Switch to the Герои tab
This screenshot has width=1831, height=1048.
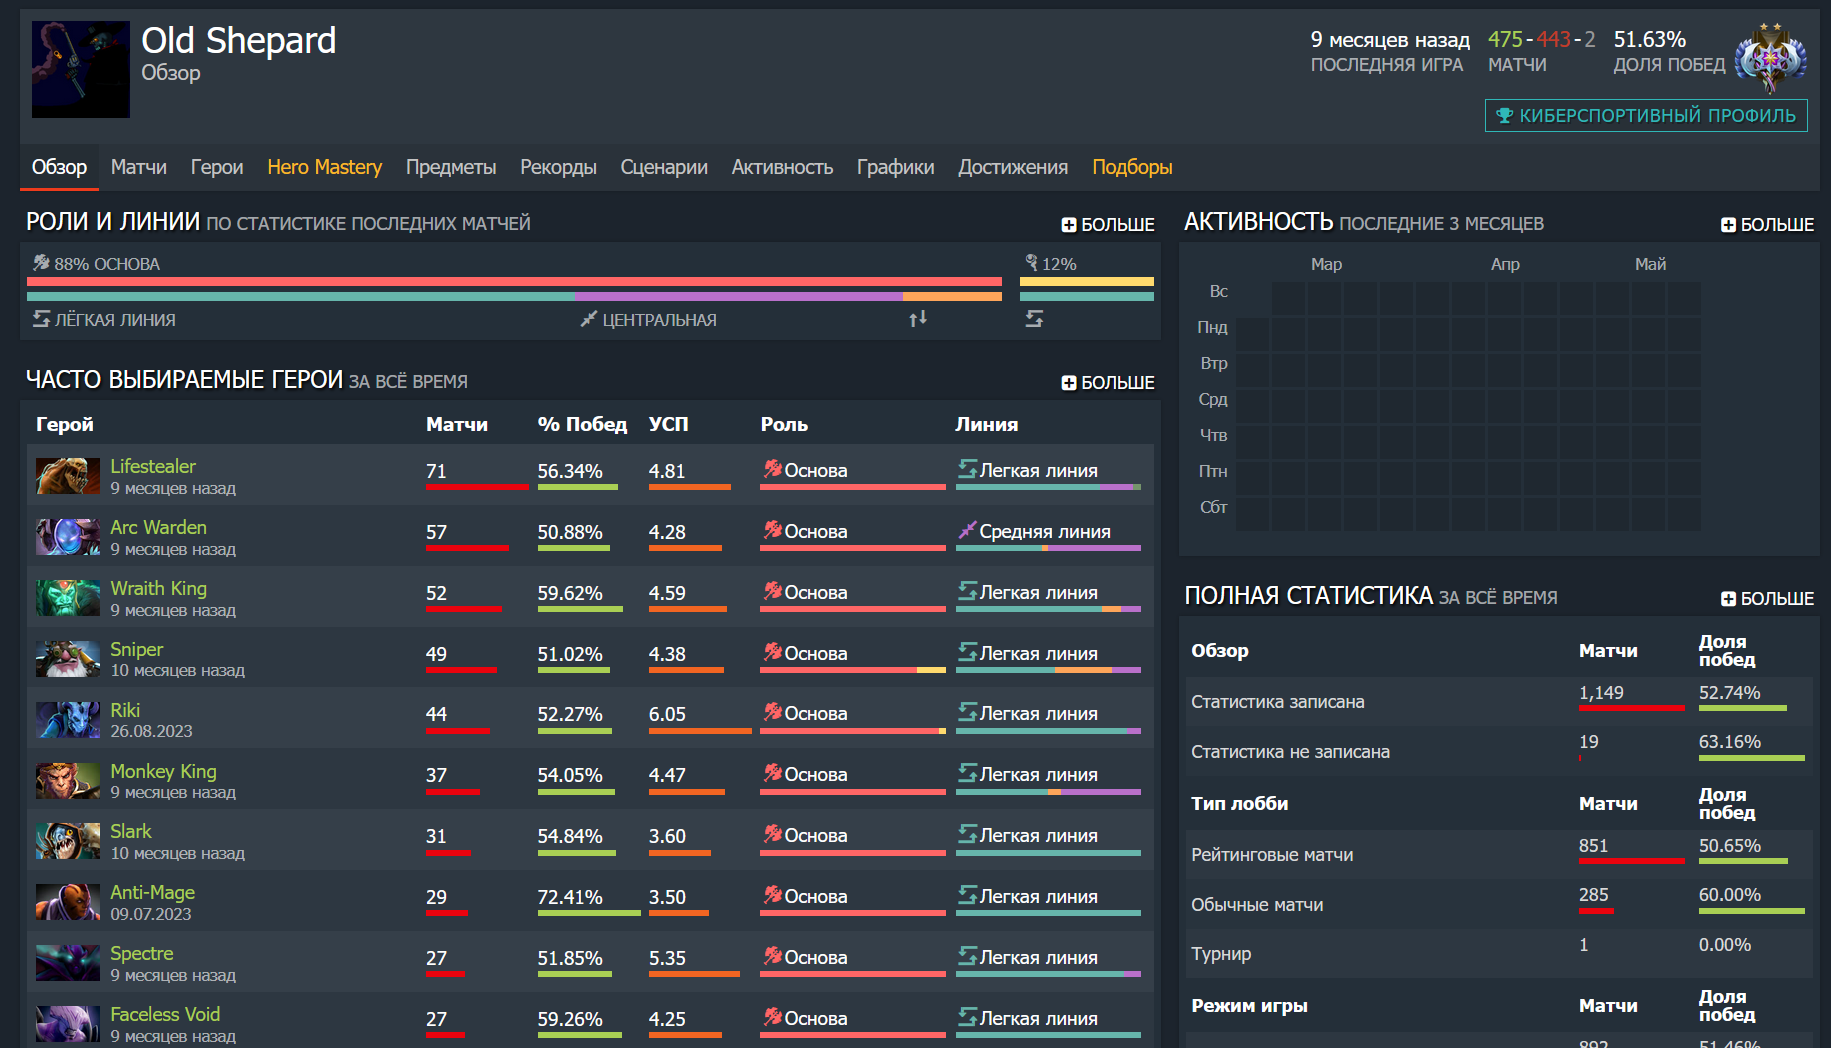point(217,167)
